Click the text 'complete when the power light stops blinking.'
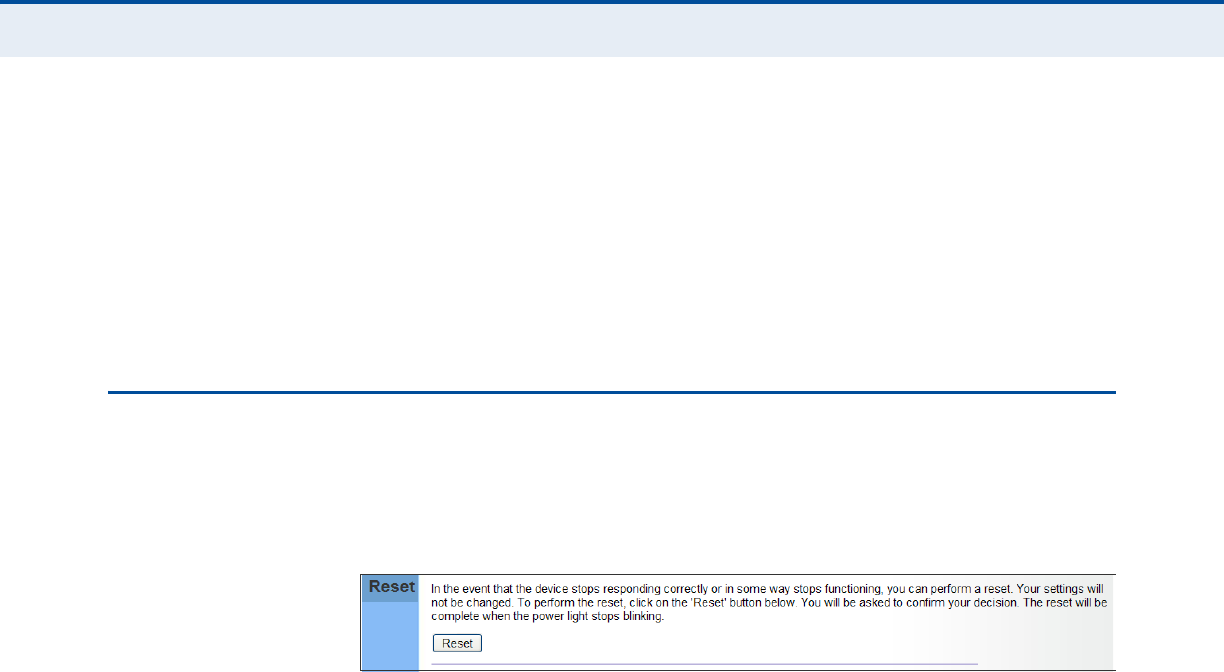This screenshot has height=672, width=1224. [x=548, y=617]
